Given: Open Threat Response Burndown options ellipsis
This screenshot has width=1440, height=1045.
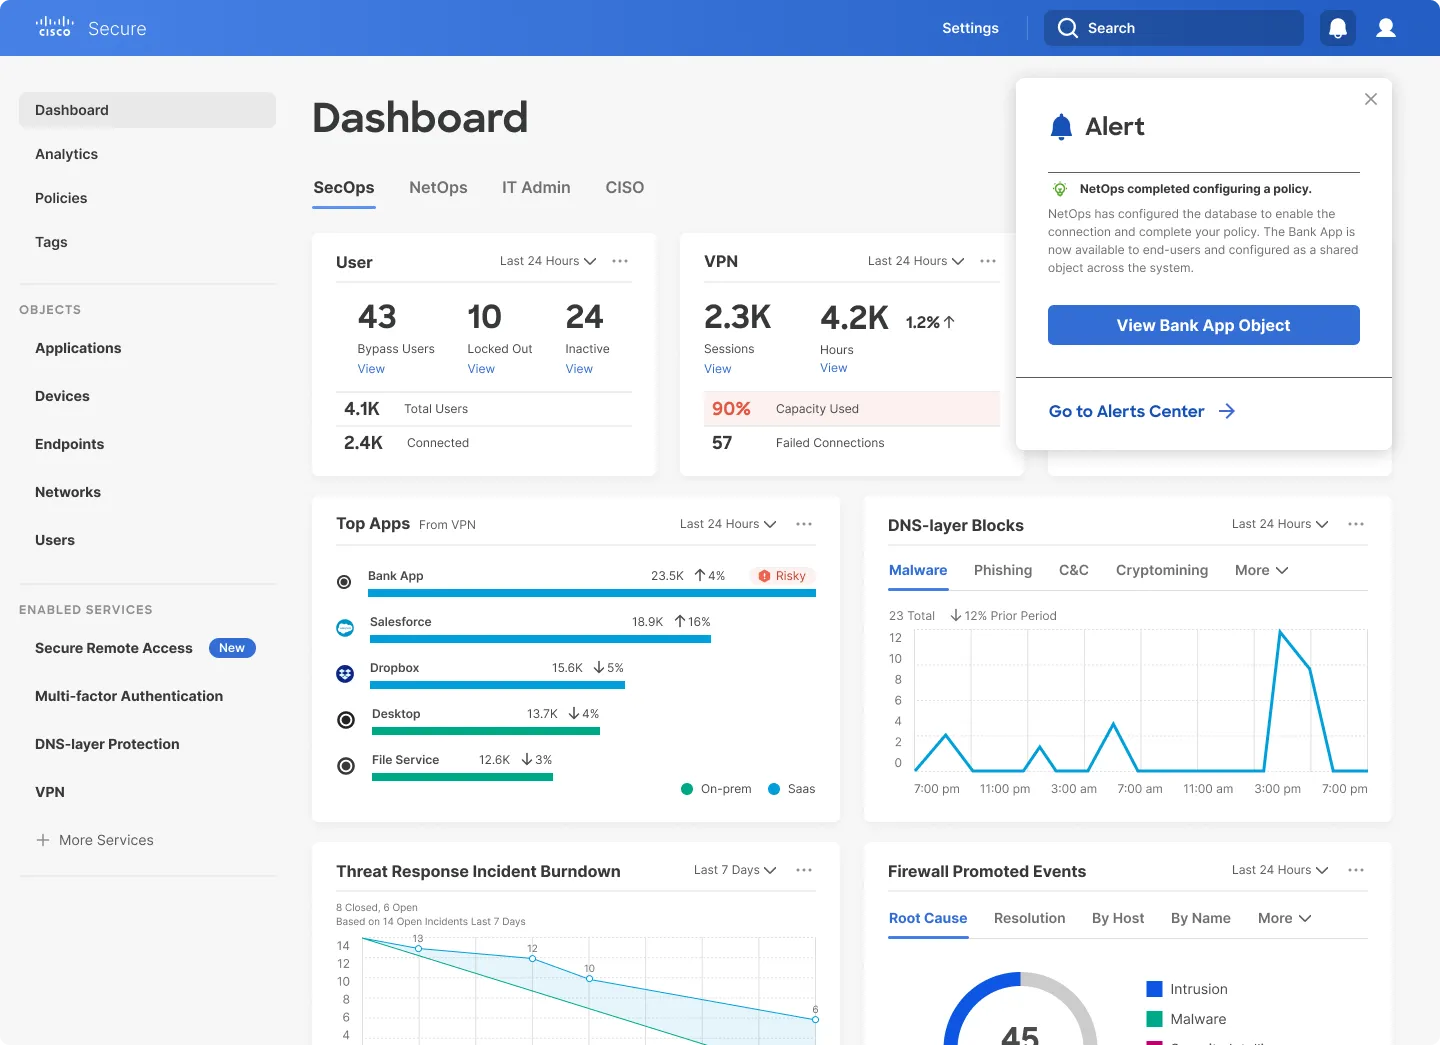Looking at the screenshot, I should tap(804, 870).
